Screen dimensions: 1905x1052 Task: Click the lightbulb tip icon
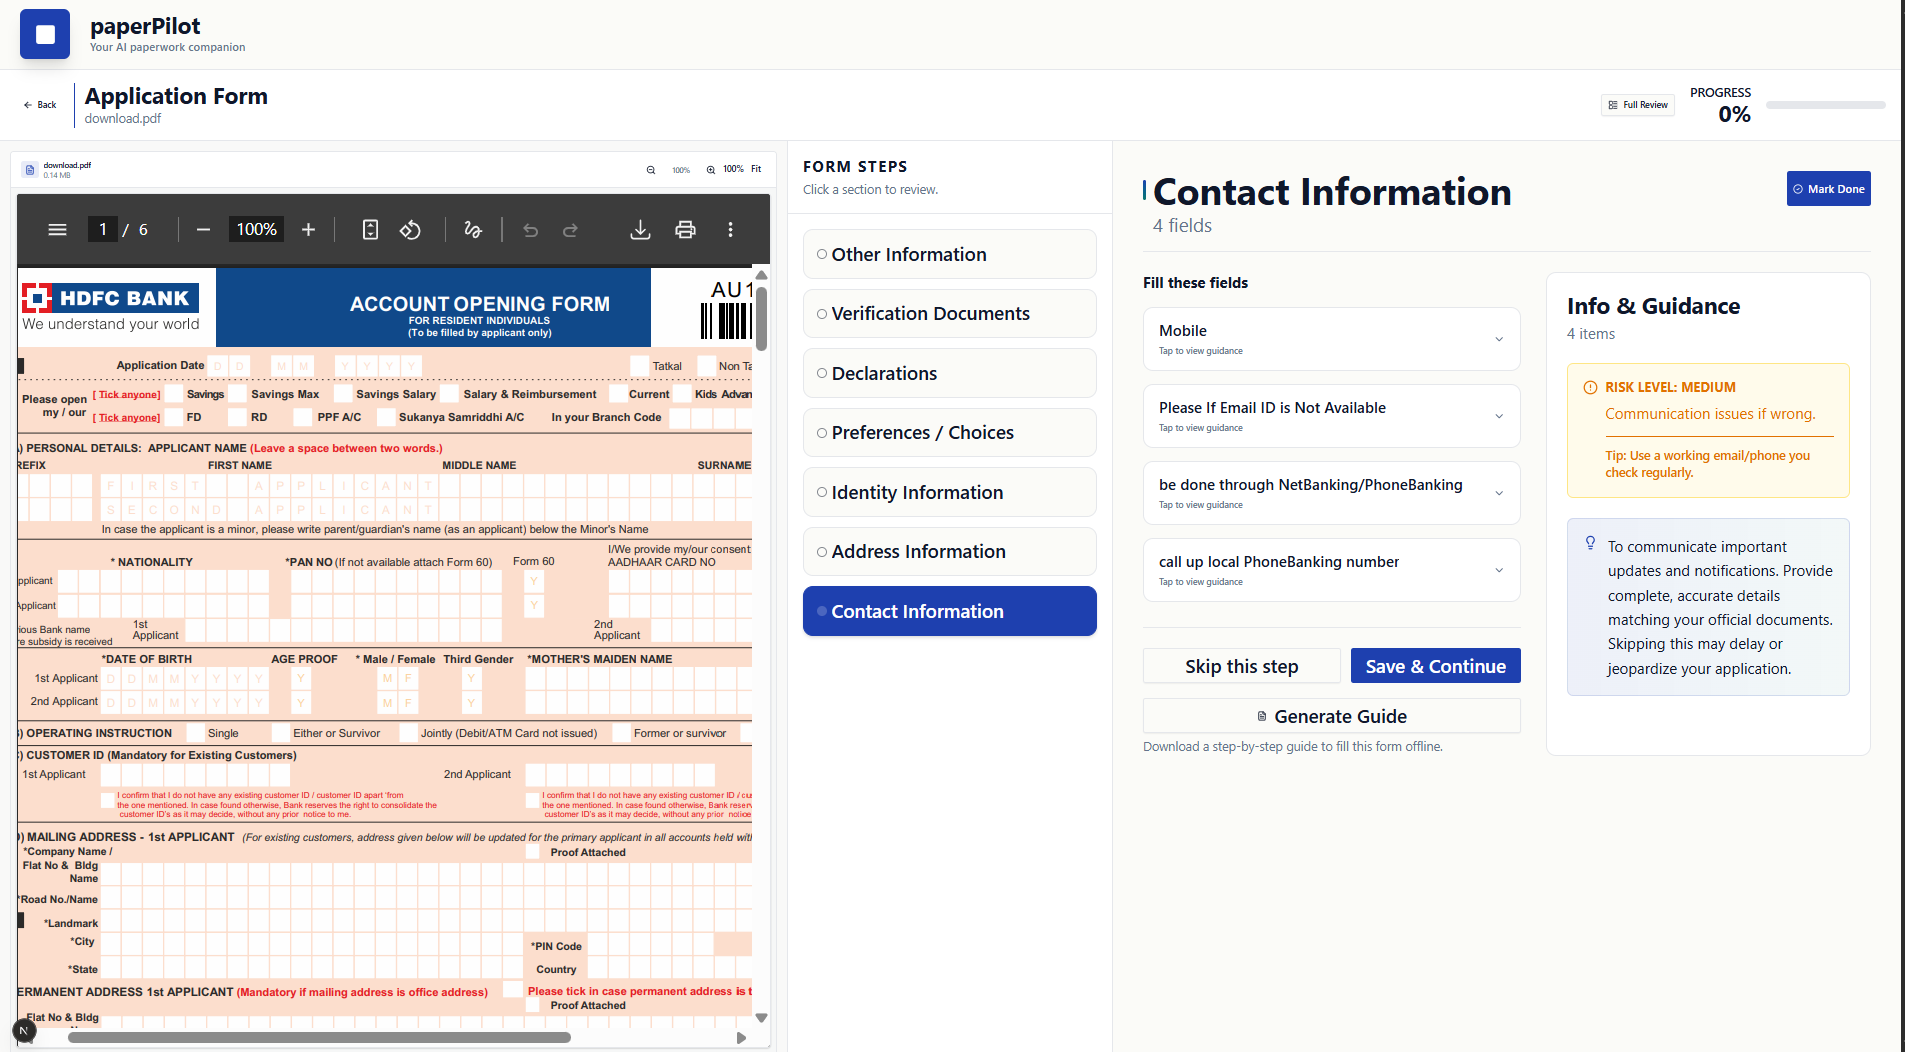pyautogui.click(x=1590, y=543)
